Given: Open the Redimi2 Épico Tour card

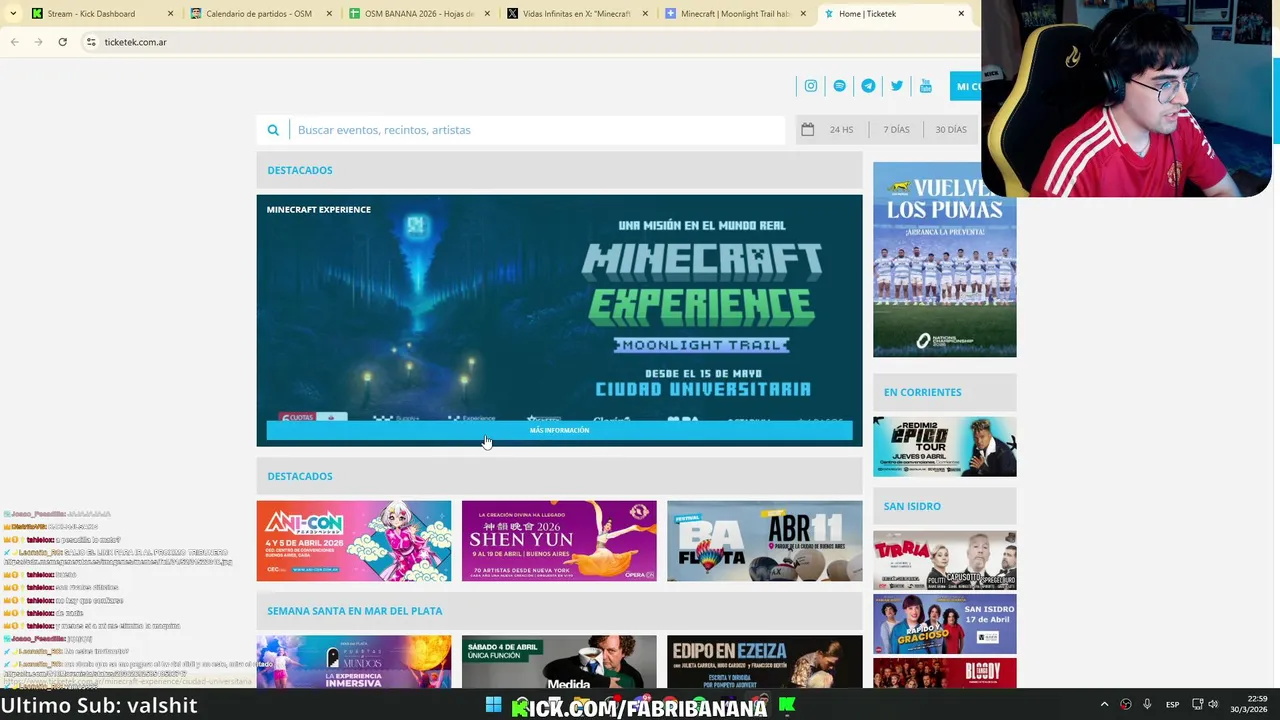Looking at the screenshot, I should [x=944, y=446].
